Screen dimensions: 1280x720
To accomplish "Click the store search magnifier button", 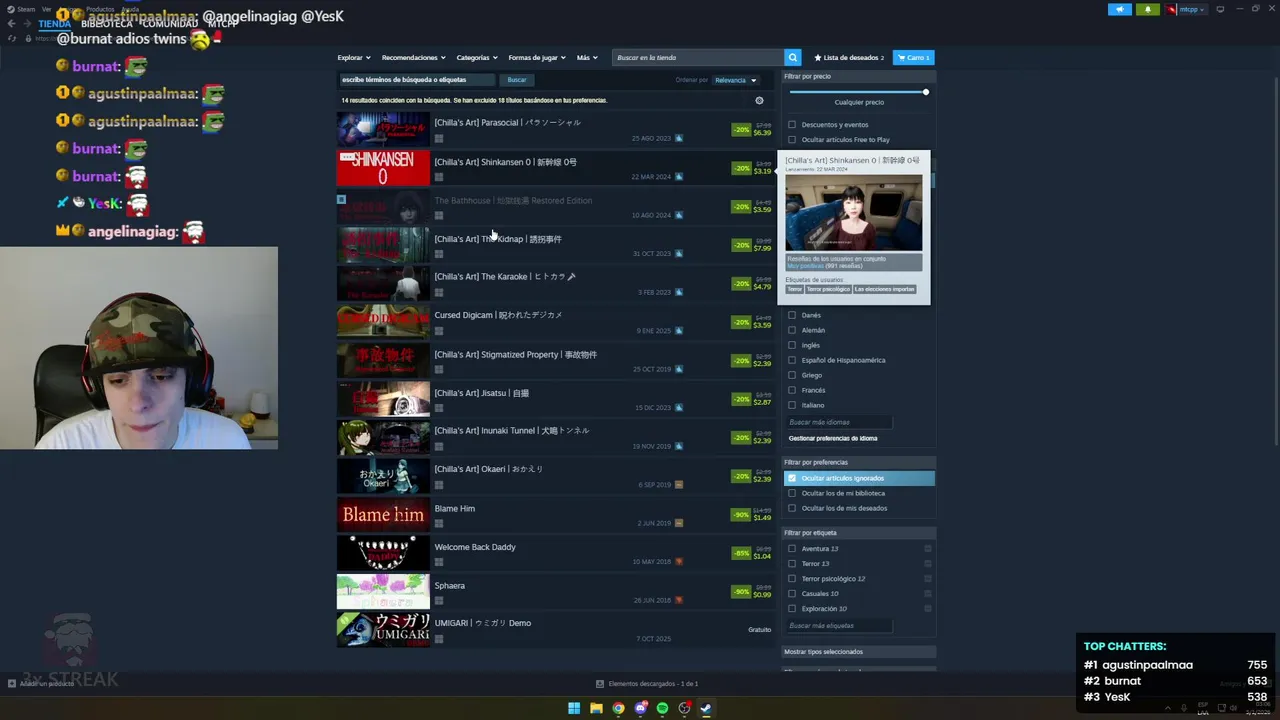I will coord(793,58).
